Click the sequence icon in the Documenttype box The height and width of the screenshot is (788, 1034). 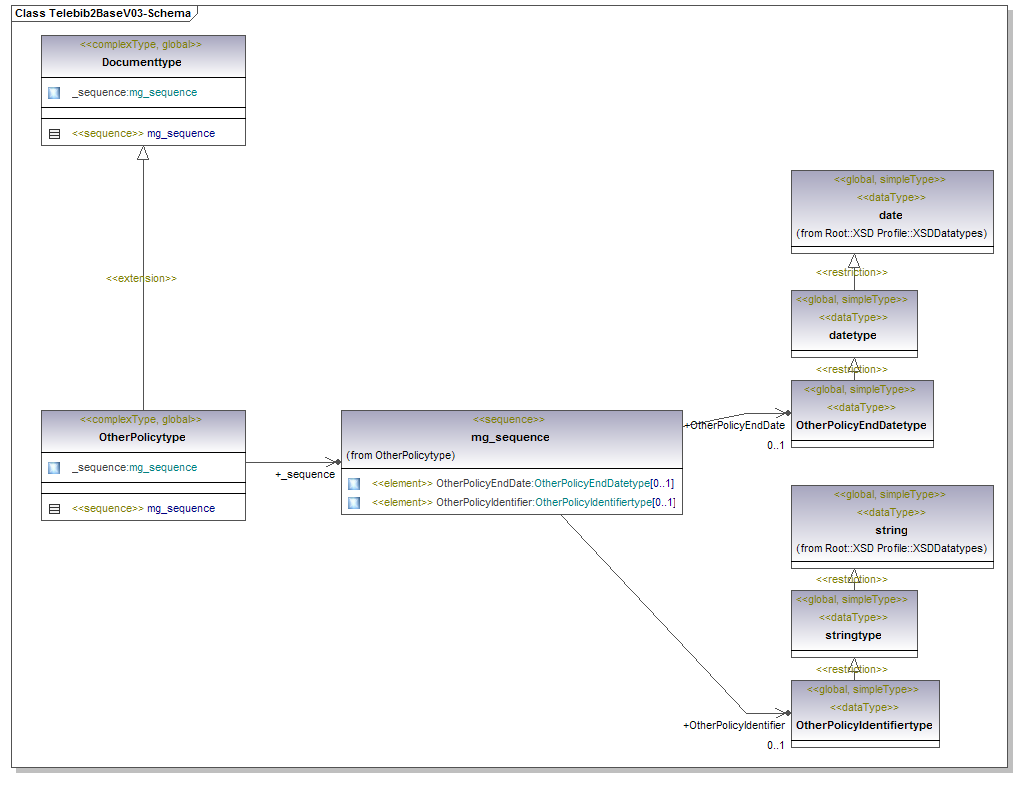54,134
